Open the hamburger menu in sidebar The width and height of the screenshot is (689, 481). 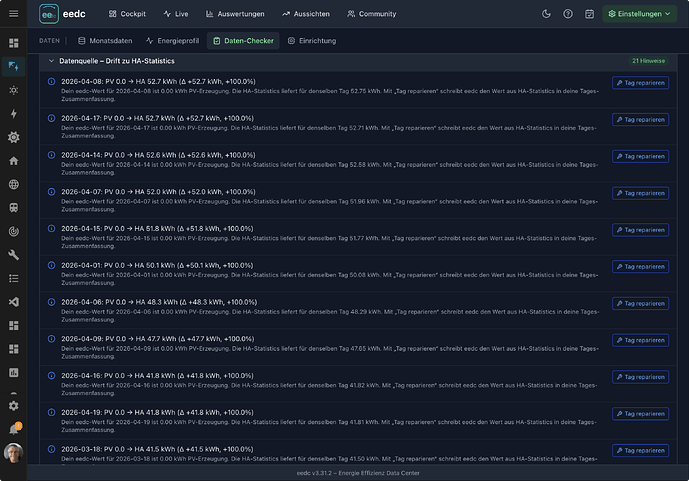pyautogui.click(x=14, y=14)
